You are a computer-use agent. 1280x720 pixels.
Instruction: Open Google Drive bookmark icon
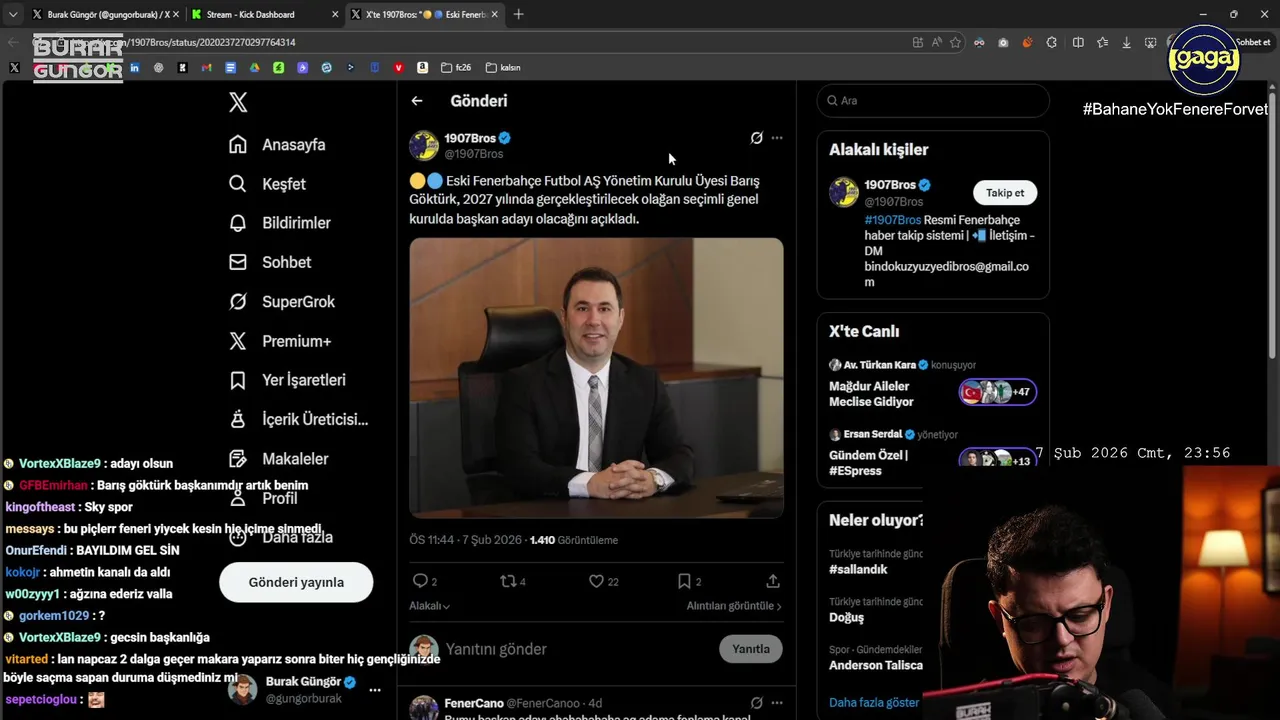(254, 68)
